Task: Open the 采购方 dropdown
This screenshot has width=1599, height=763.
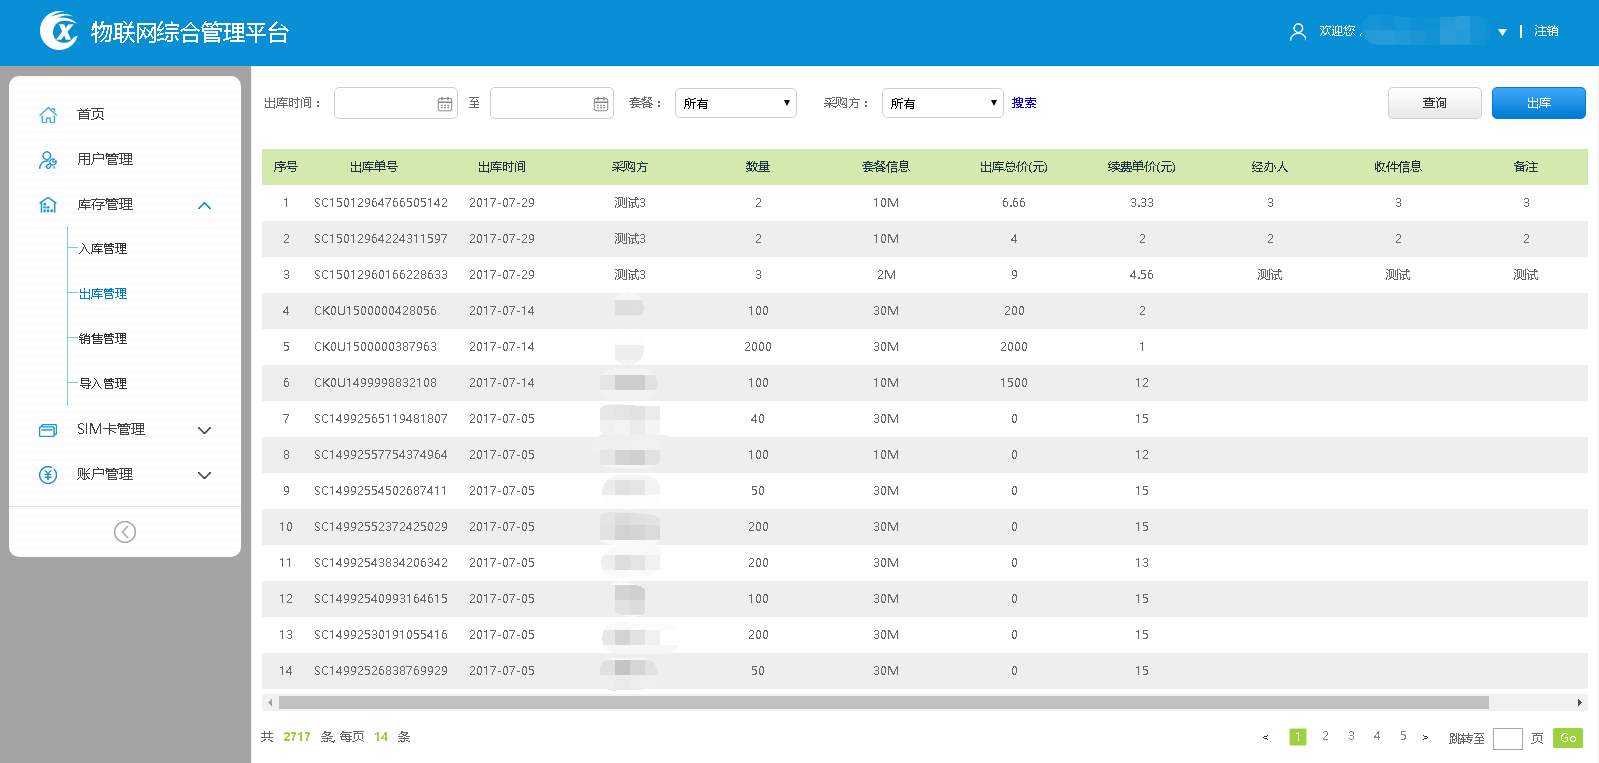Action: [x=942, y=103]
